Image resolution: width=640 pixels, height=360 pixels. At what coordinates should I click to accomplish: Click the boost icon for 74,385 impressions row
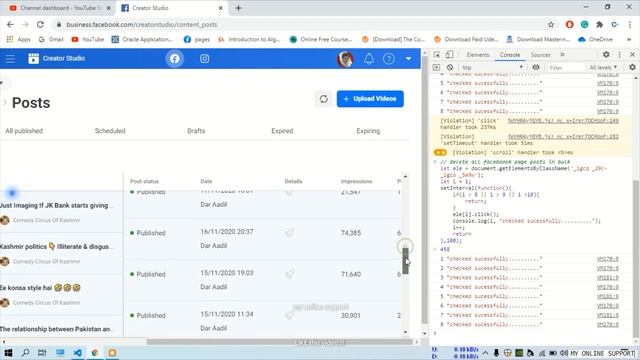click(x=289, y=233)
